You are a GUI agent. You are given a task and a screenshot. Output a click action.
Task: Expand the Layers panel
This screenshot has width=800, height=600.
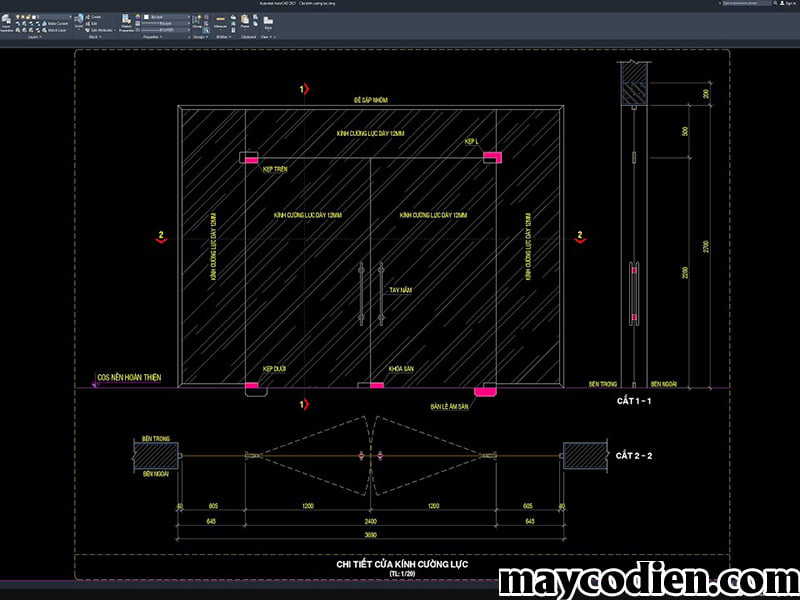[x=34, y=37]
